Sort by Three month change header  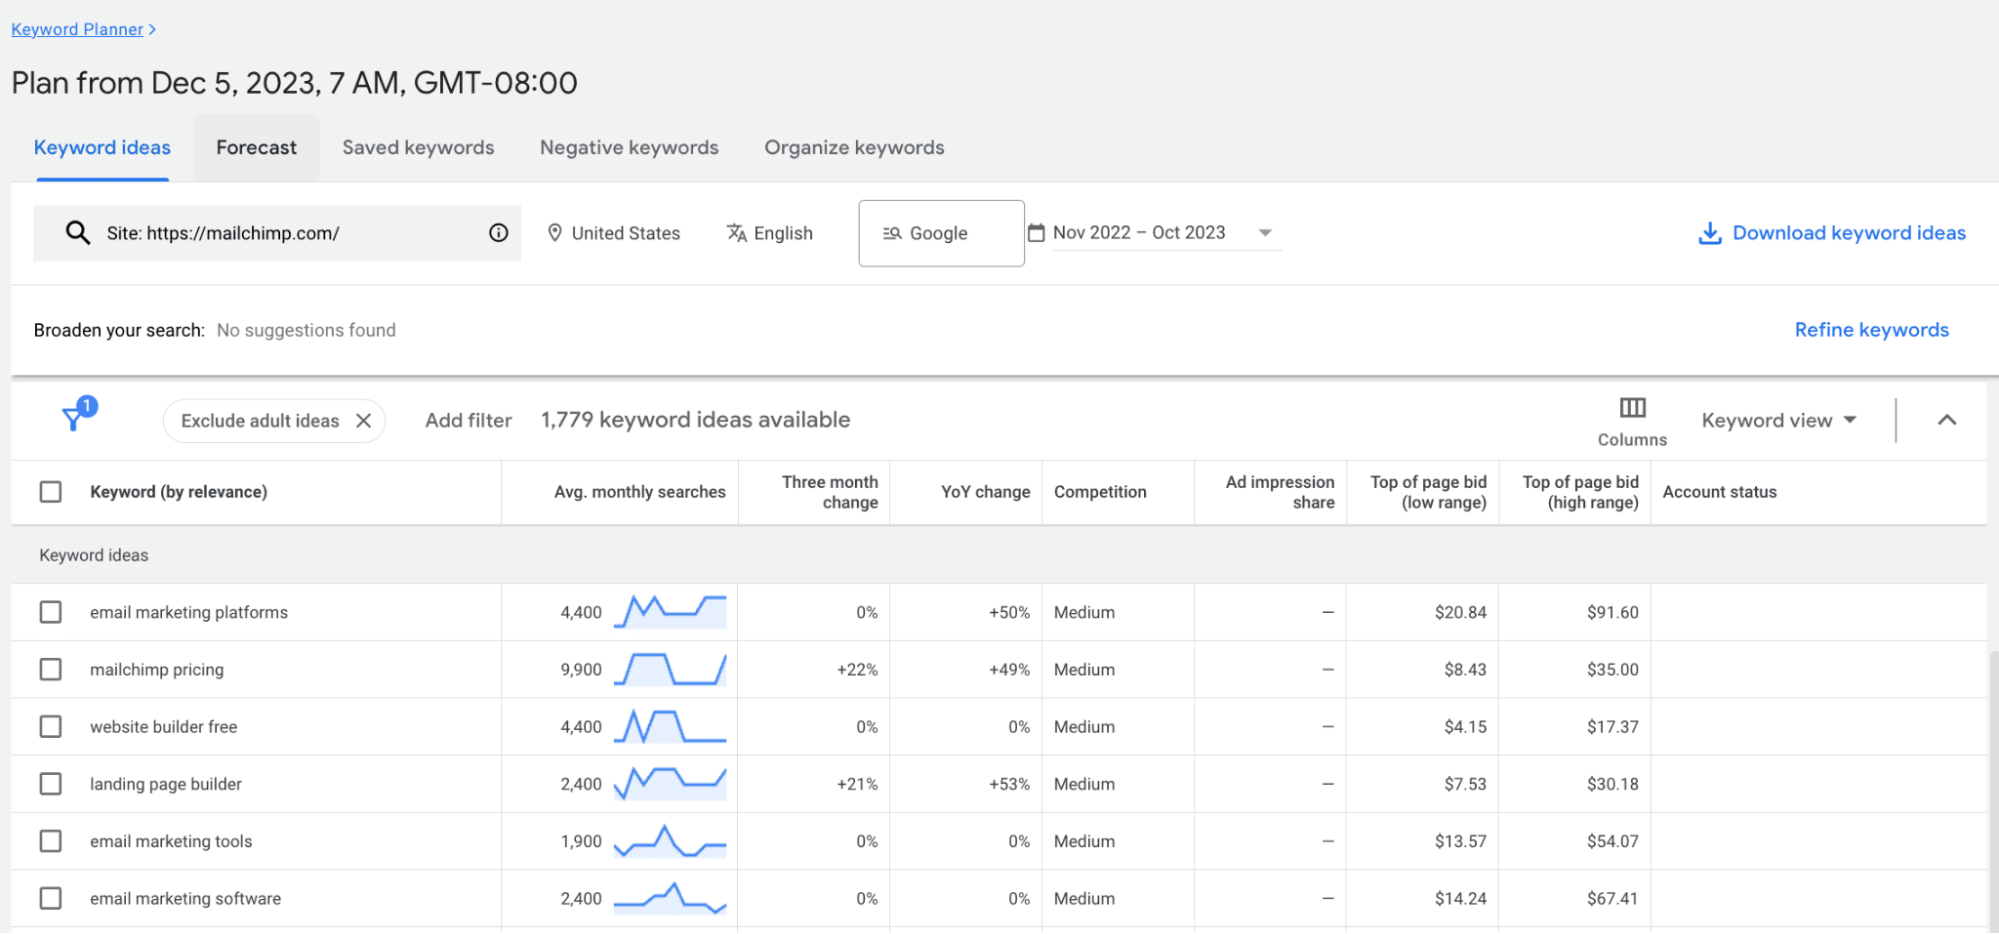(830, 492)
